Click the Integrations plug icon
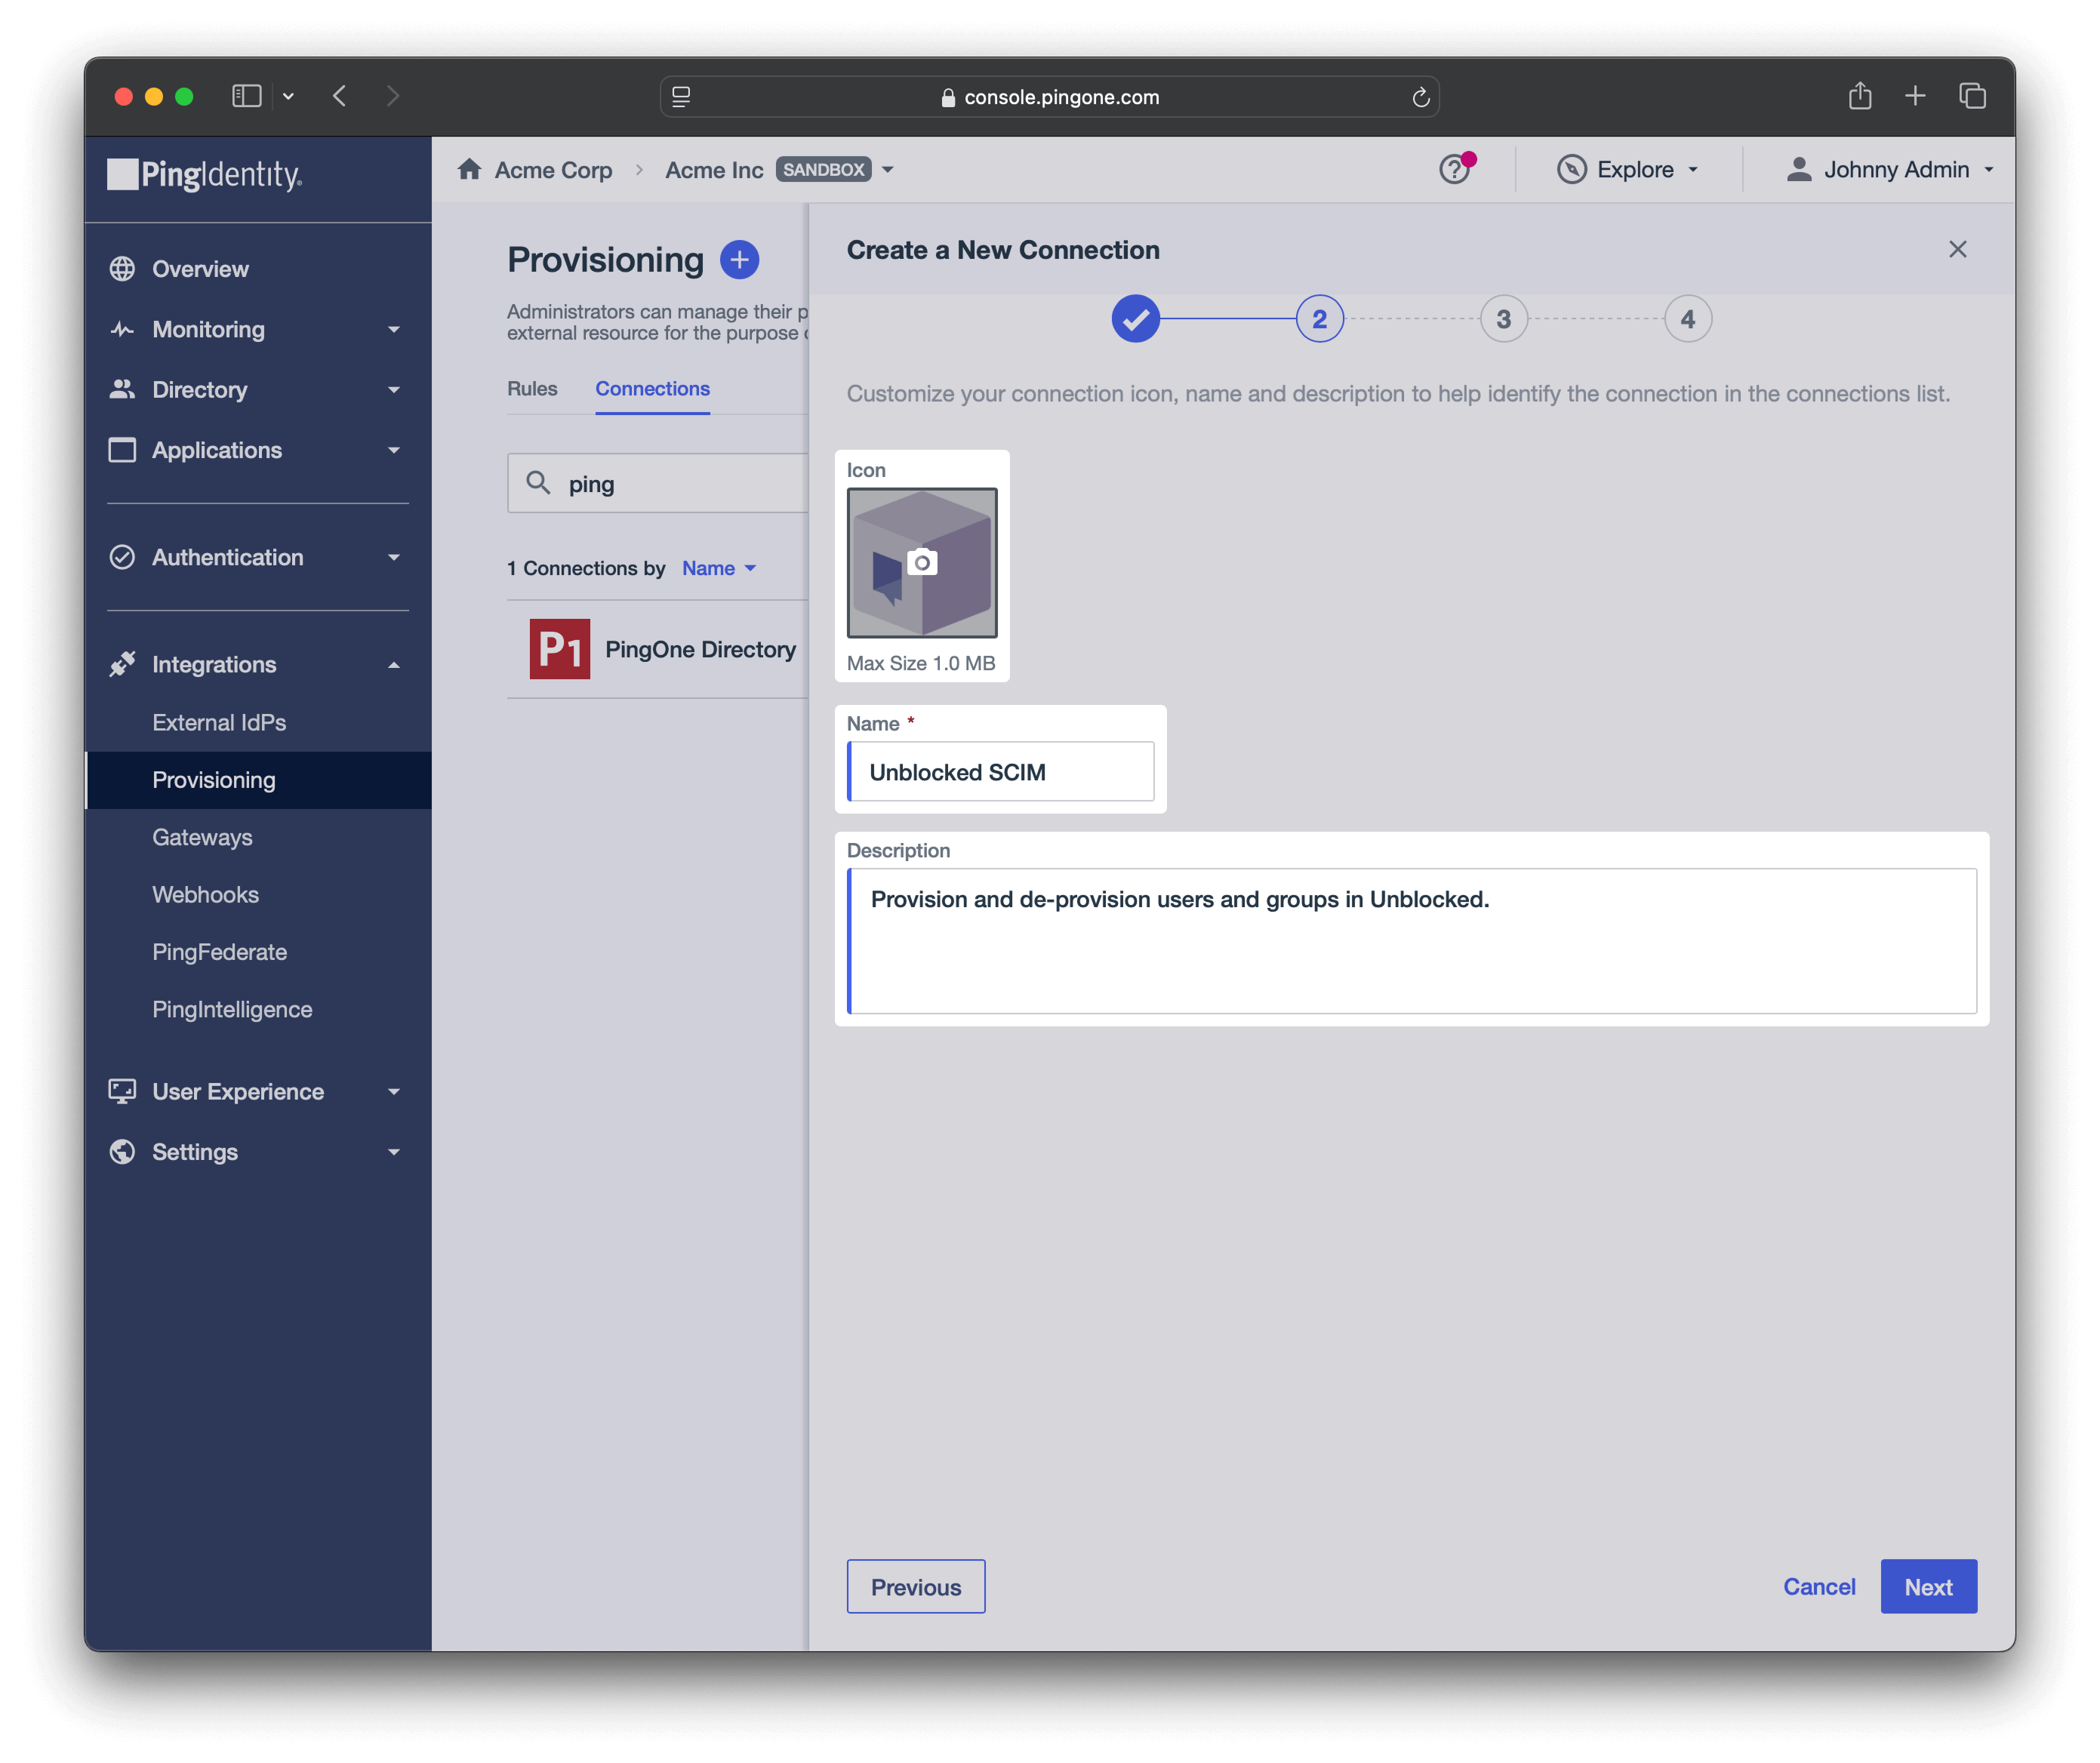 point(122,664)
